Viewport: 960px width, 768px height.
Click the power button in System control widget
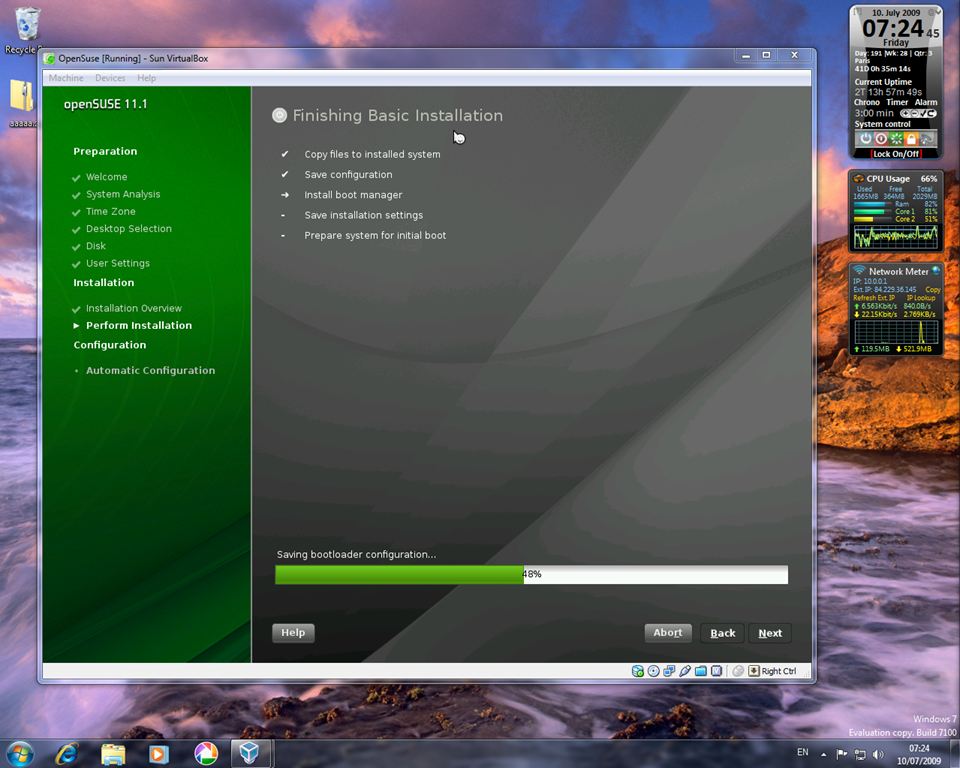pyautogui.click(x=865, y=138)
